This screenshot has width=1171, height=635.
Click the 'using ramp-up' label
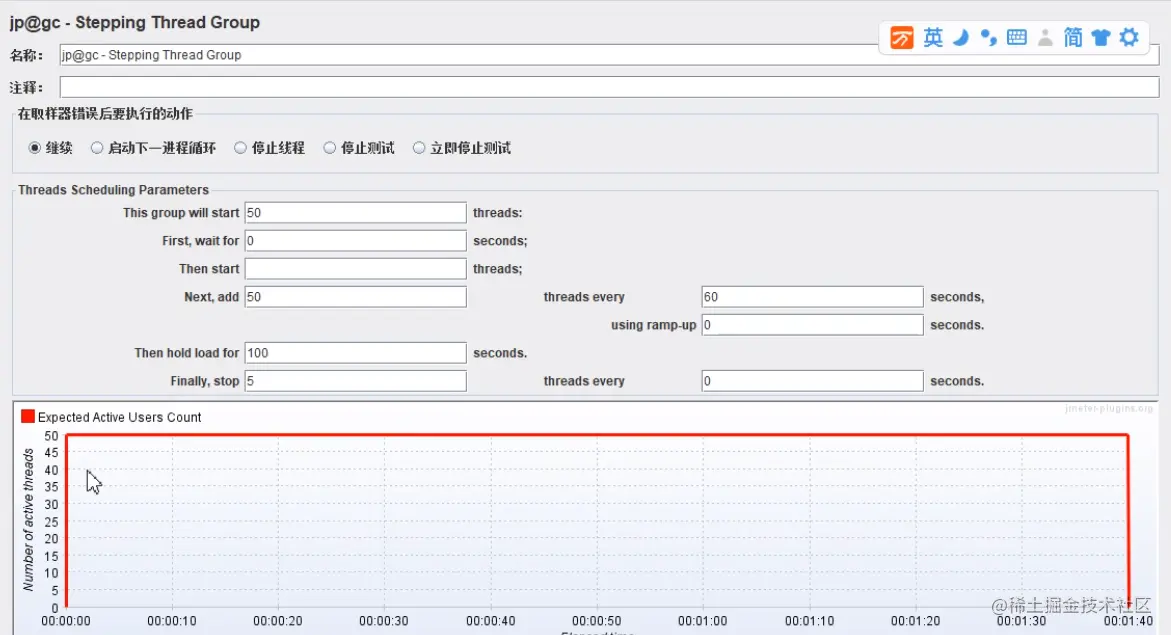click(x=653, y=325)
